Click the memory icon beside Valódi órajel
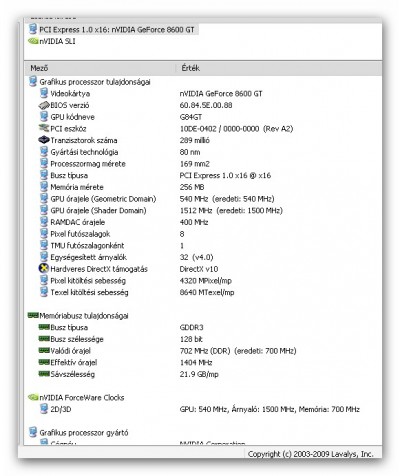Image resolution: width=400 pixels, height=476 pixels. coord(44,350)
